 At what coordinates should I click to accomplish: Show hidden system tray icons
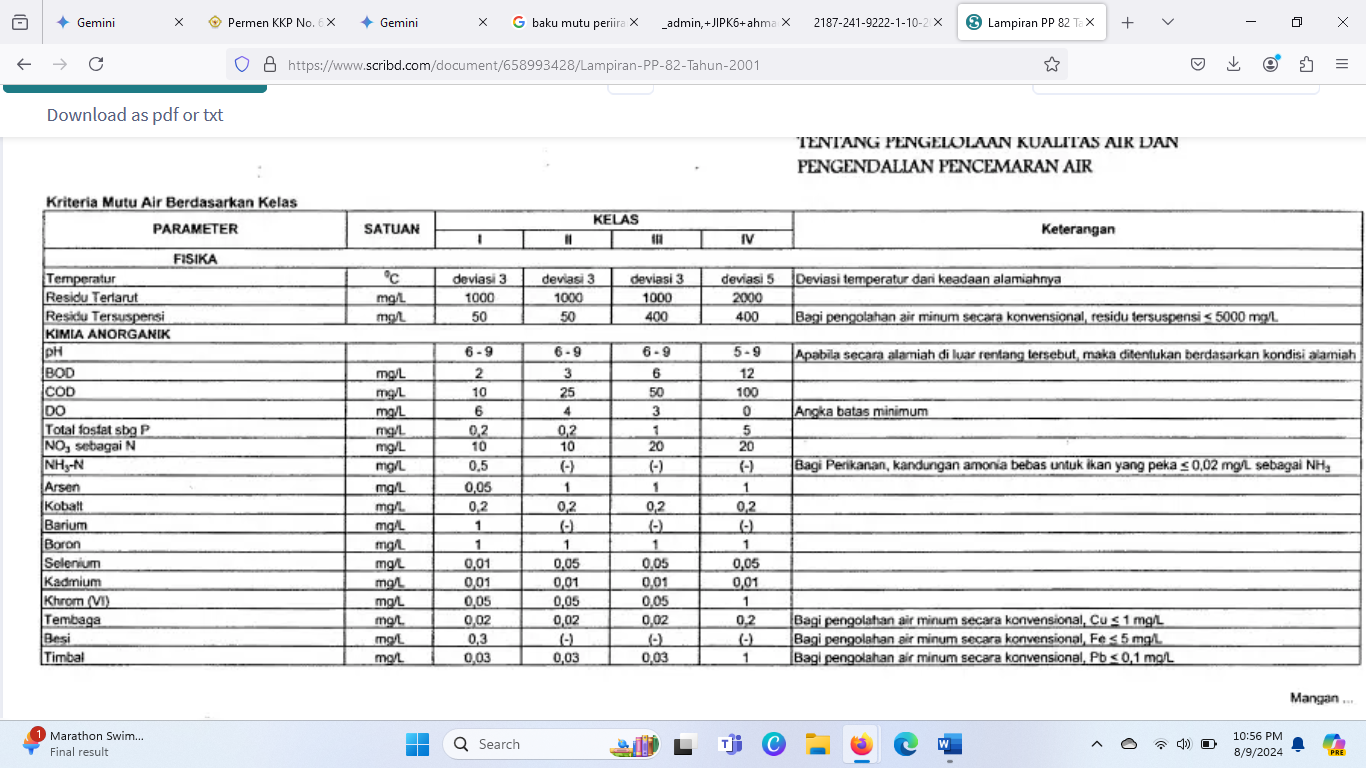1097,744
